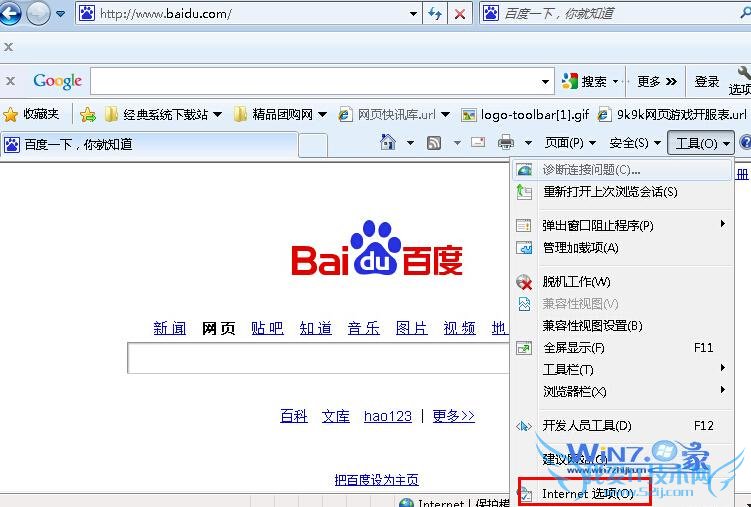Open 浏览器栏(X) submenu
This screenshot has width=751, height=507.
point(622,392)
